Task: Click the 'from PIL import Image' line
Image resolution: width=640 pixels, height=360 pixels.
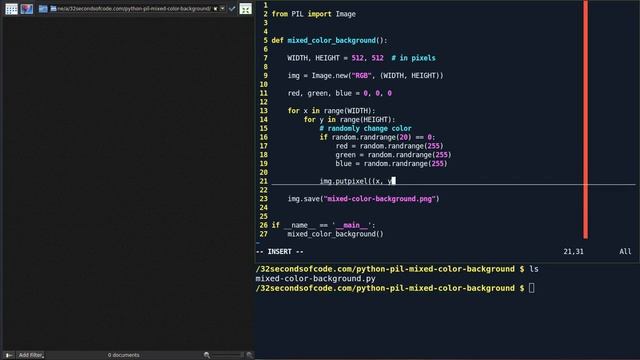Action: click(x=313, y=14)
